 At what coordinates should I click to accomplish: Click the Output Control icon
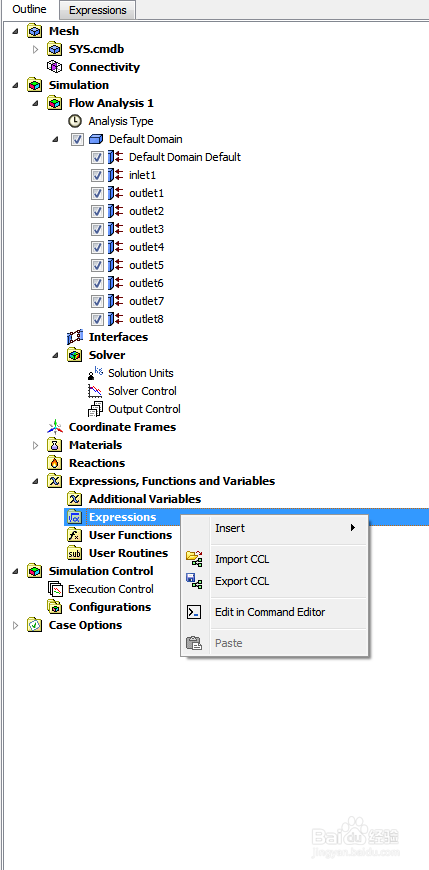95,409
